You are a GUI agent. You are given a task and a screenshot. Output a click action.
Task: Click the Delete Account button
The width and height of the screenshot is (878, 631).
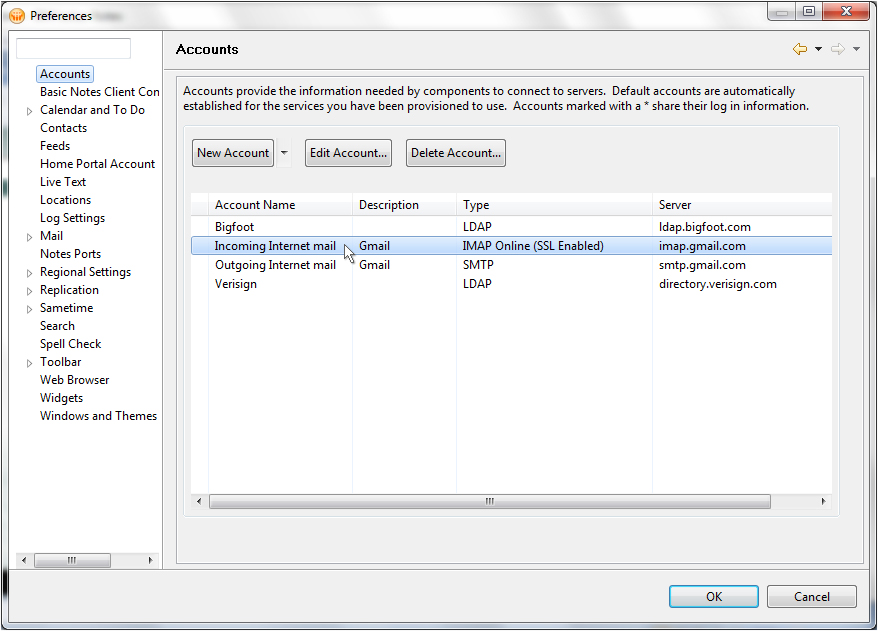455,153
